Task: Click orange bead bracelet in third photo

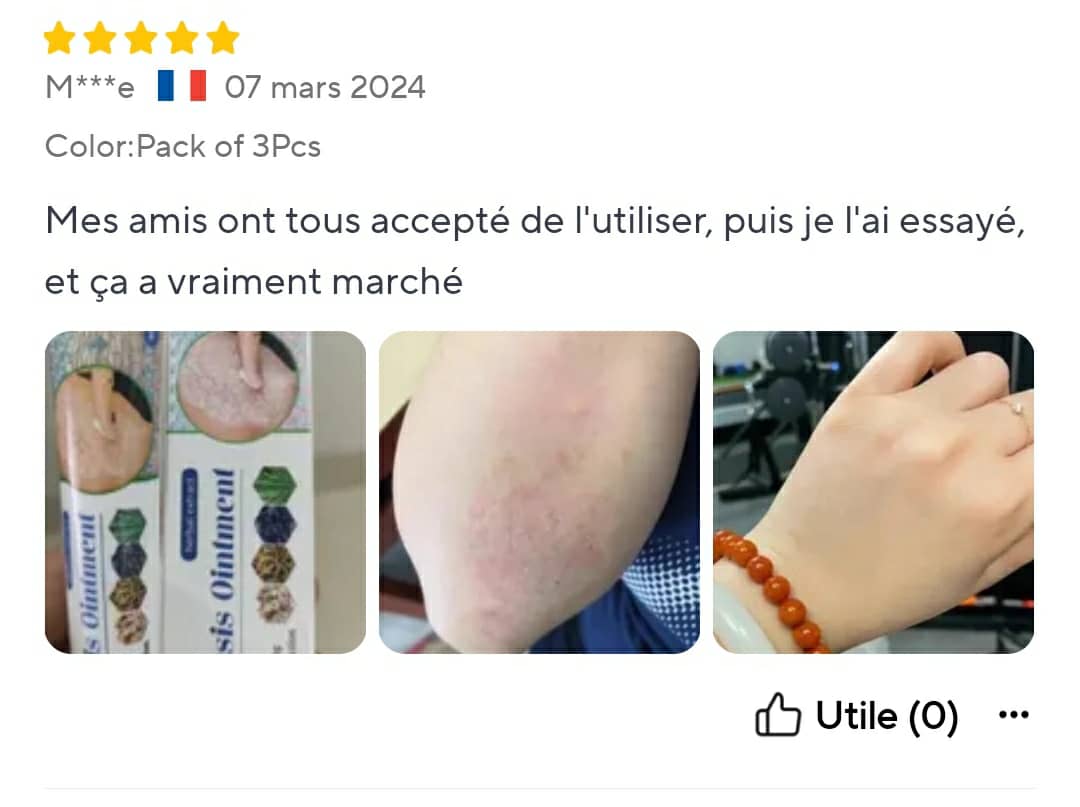Action: tap(769, 589)
